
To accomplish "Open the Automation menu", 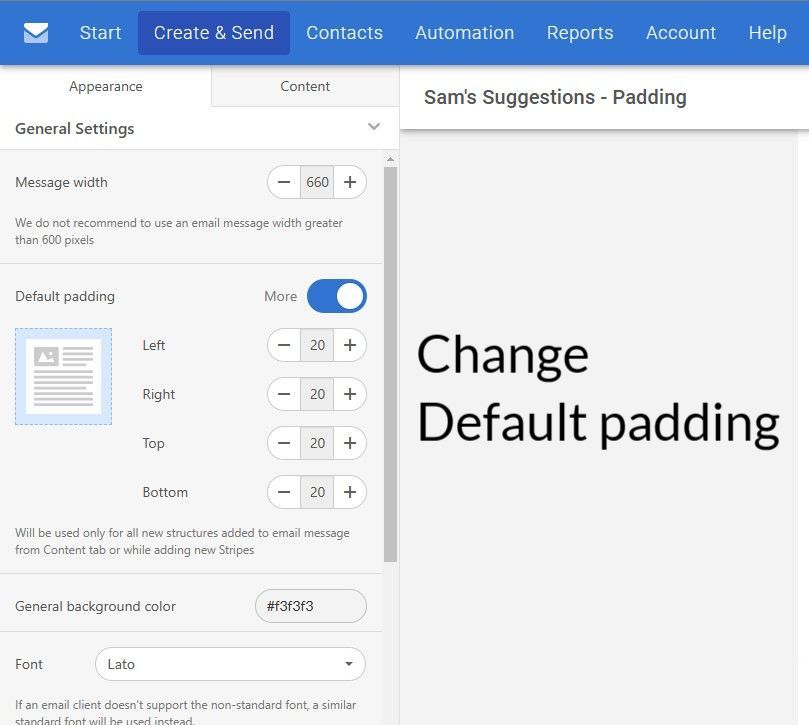I will click(x=464, y=33).
